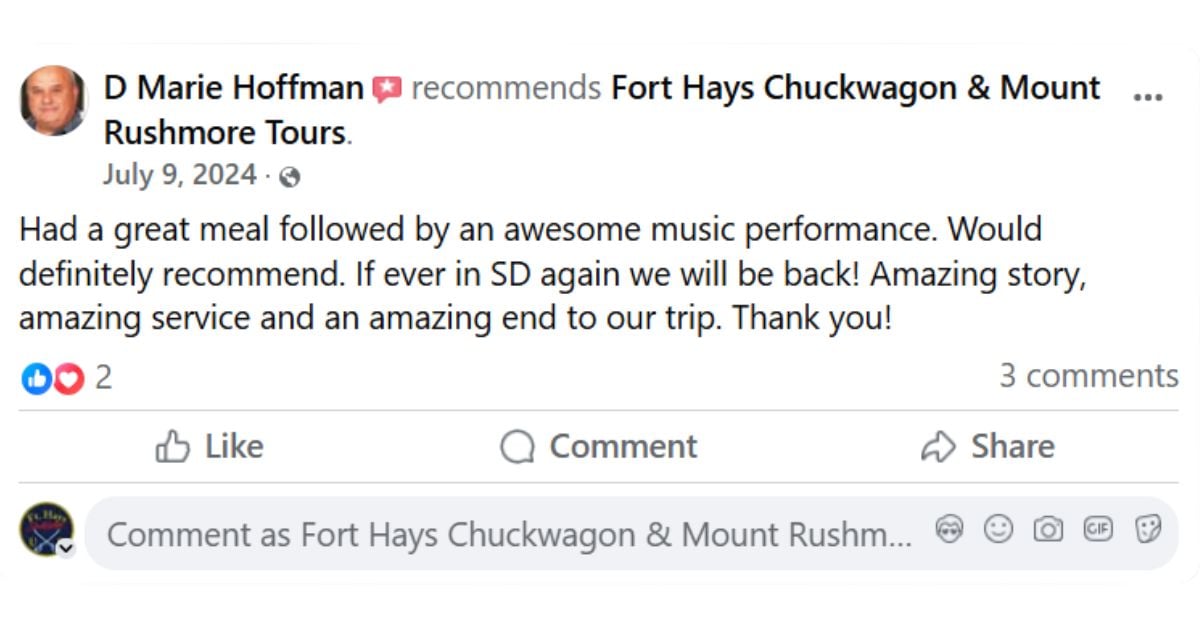The image size is (1200, 630).
Task: Click the comment input field
Action: coord(500,534)
